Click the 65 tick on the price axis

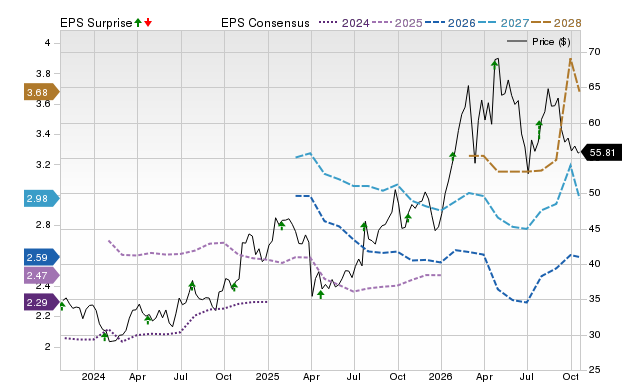click(x=595, y=87)
